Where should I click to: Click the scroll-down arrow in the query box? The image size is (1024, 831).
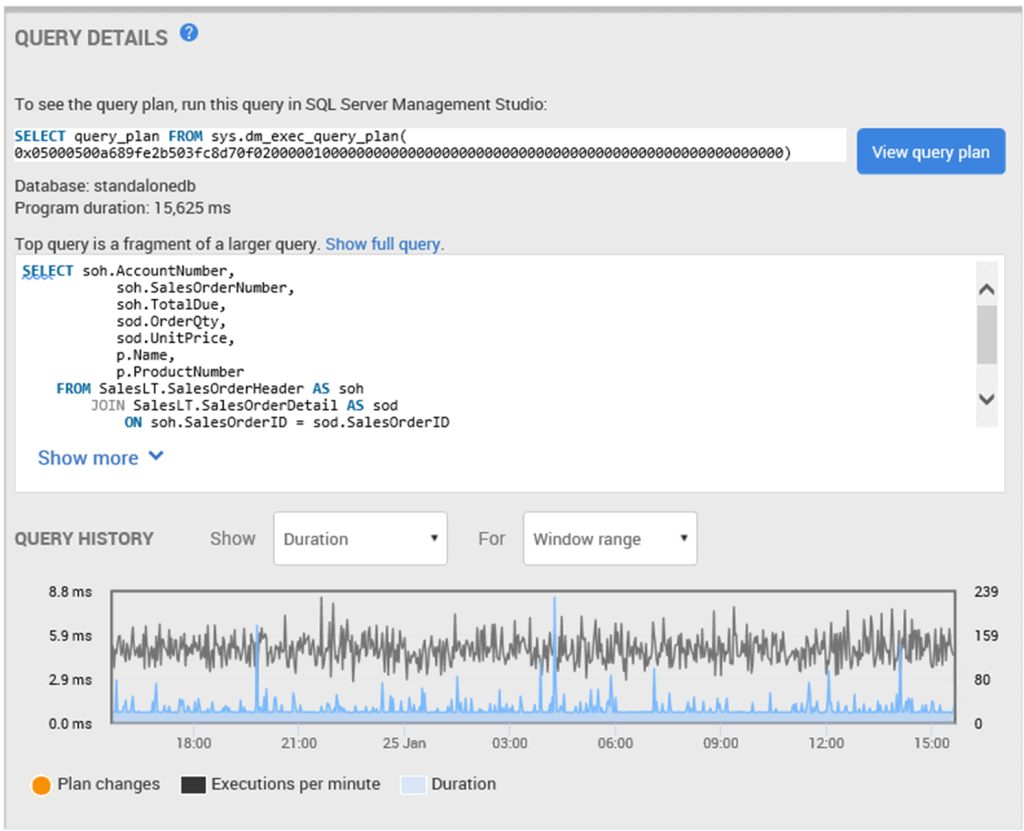pyautogui.click(x=986, y=399)
